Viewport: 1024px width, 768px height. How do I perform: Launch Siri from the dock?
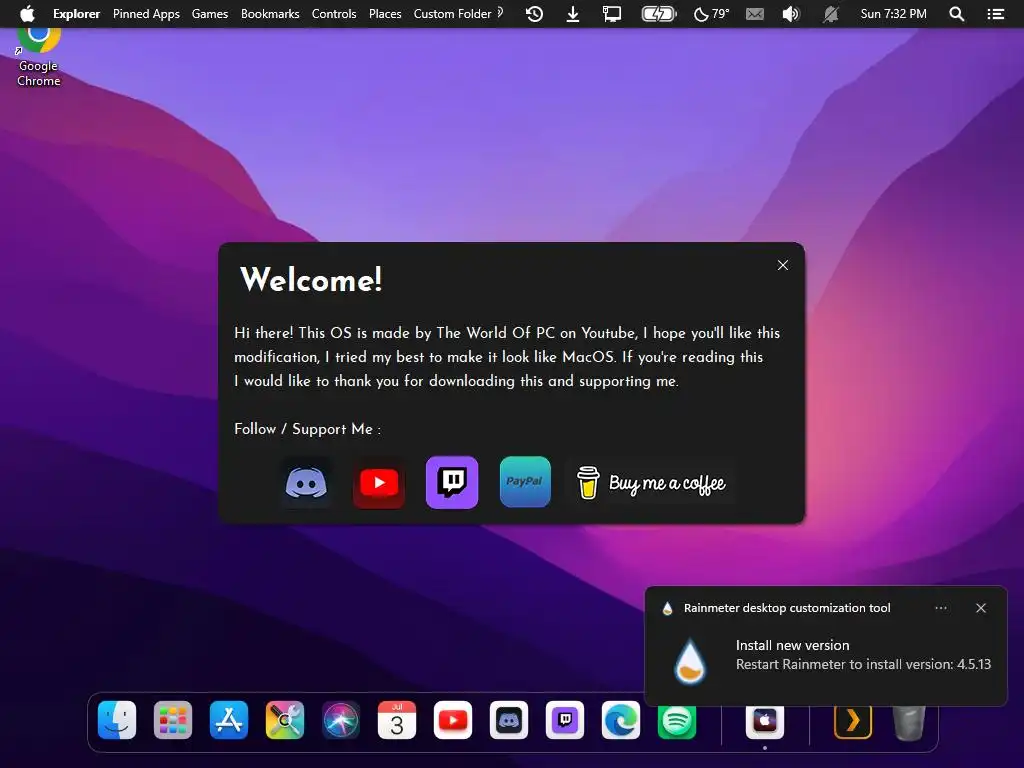click(x=341, y=720)
